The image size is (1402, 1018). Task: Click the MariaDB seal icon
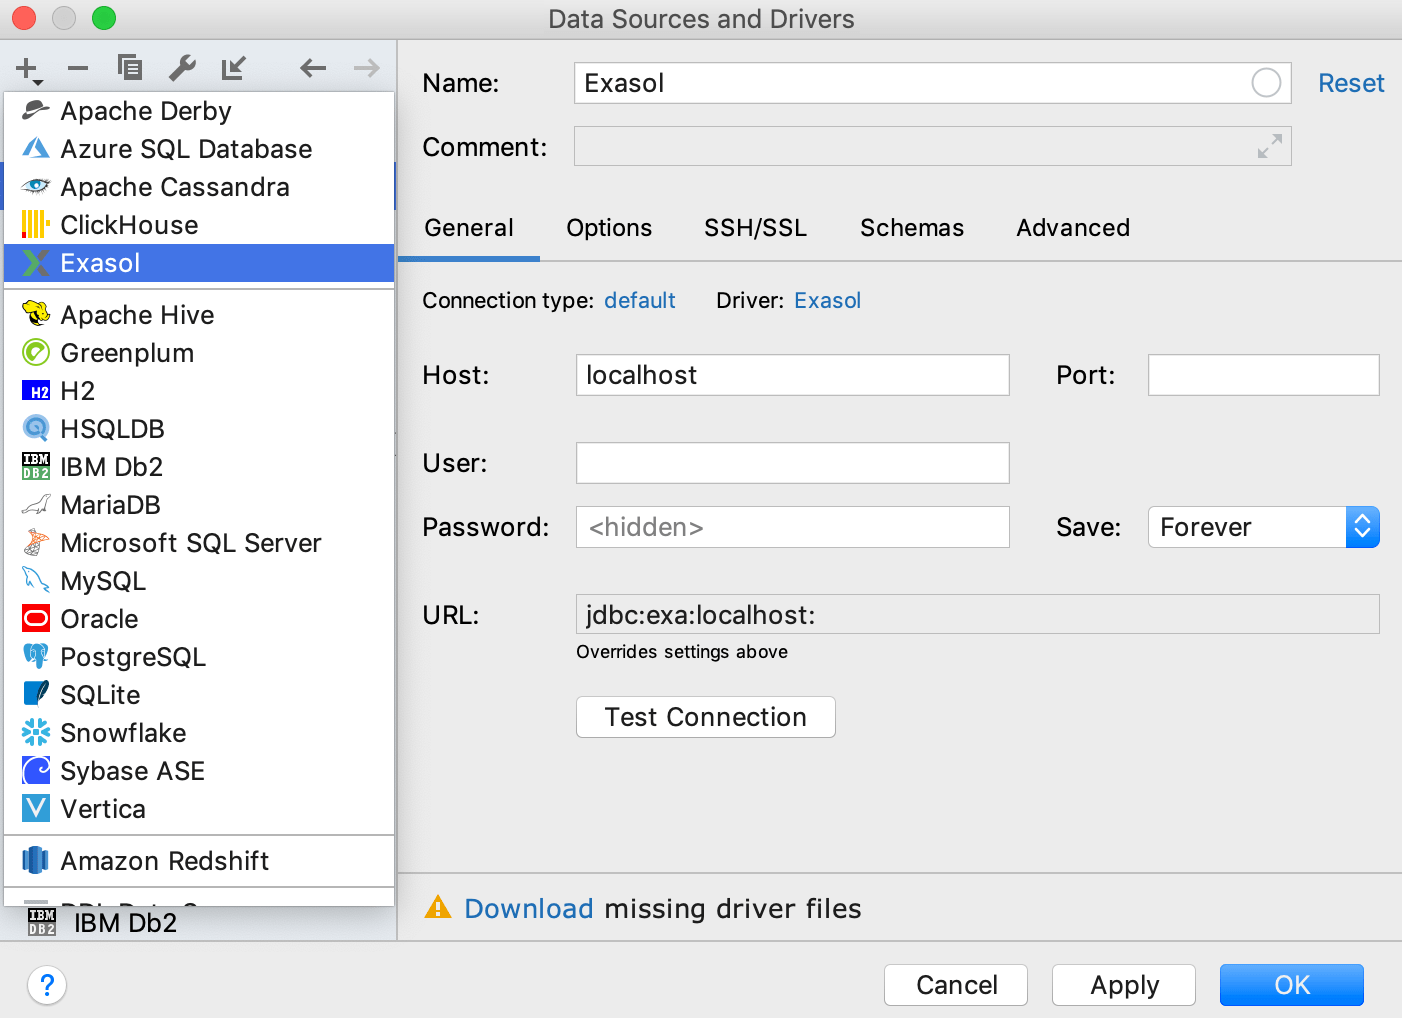point(36,505)
